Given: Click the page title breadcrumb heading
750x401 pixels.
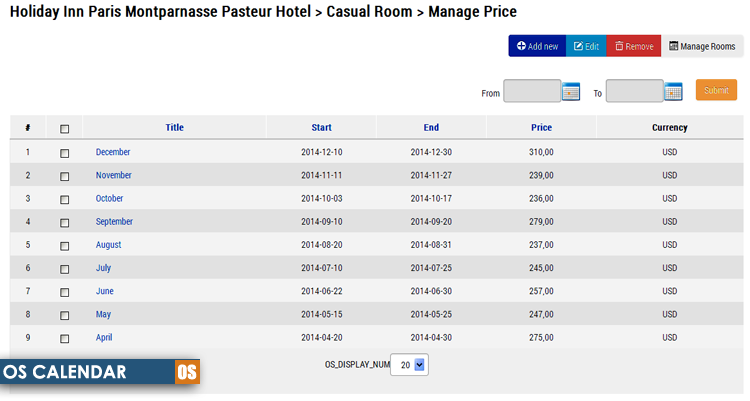Looking at the screenshot, I should click(x=263, y=11).
